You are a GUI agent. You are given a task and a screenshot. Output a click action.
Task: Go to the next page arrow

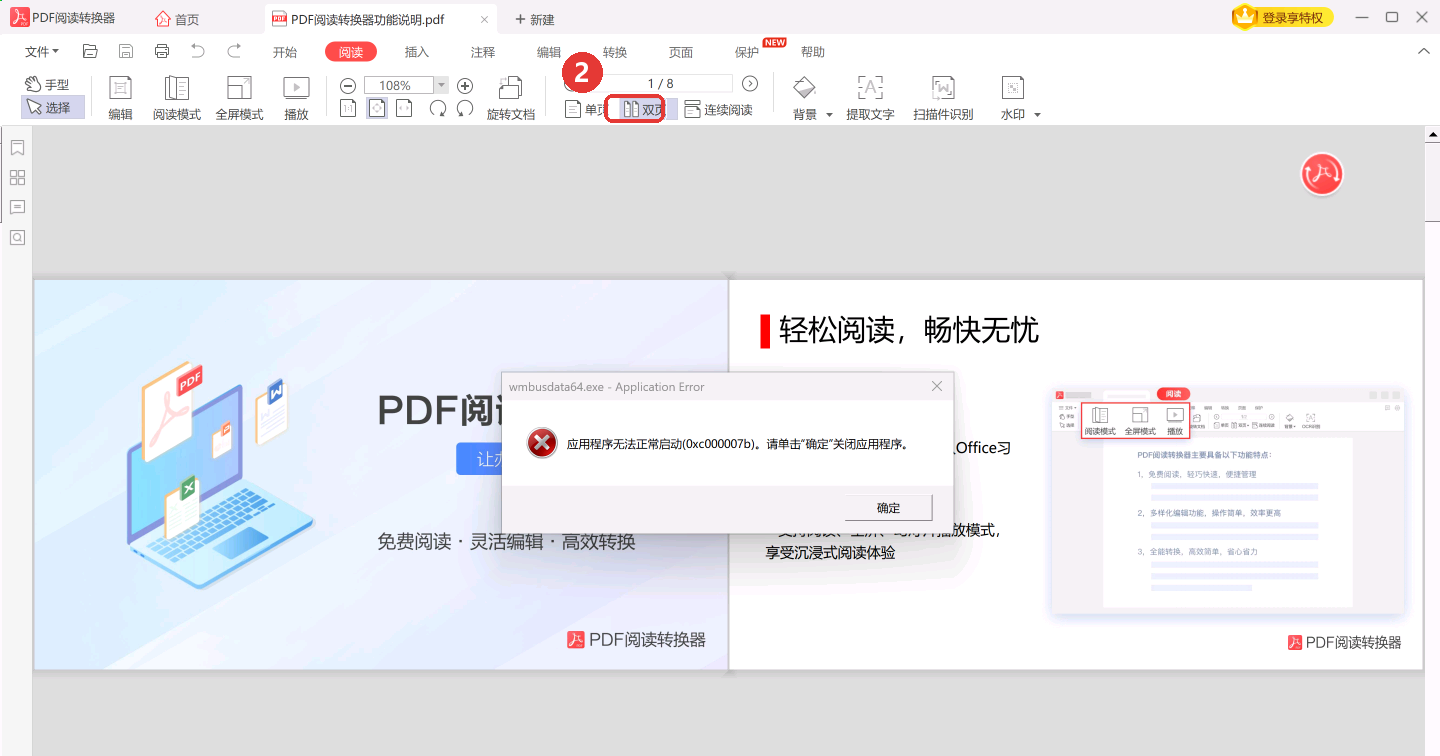750,84
